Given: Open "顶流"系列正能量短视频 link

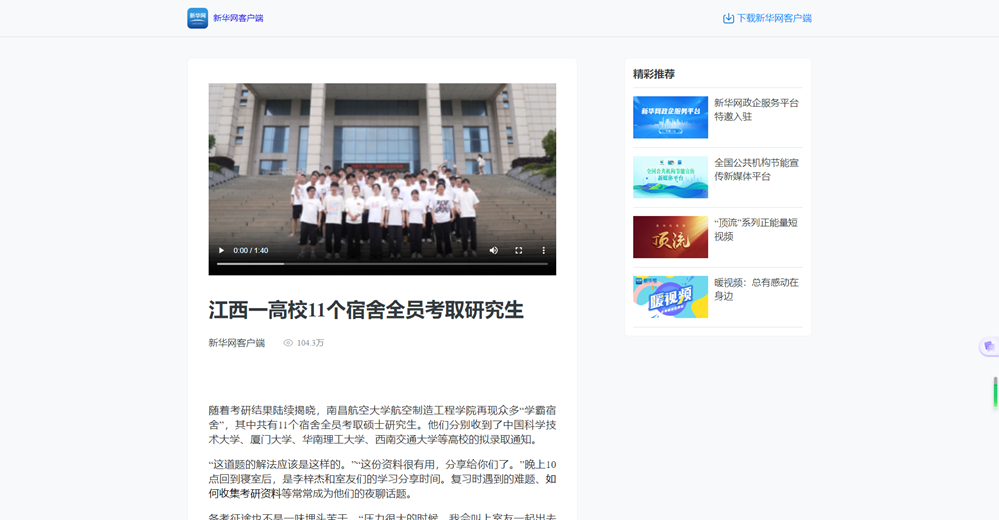Looking at the screenshot, I should [756, 230].
